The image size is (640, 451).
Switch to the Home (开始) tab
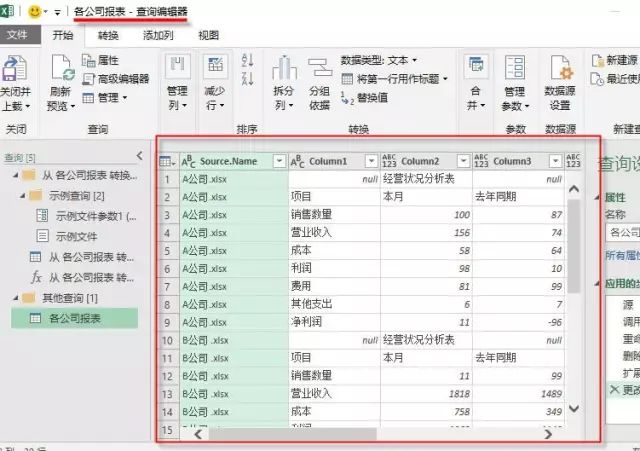pos(63,35)
